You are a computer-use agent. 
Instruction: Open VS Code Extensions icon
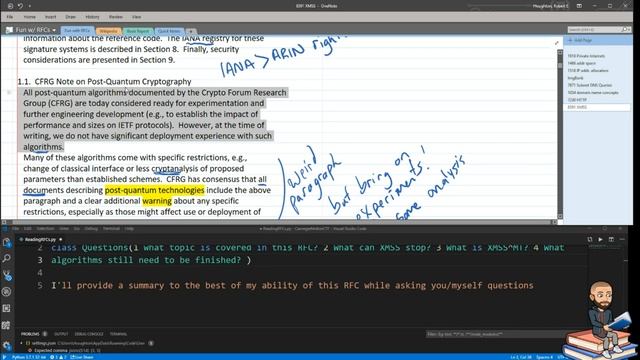(7, 309)
